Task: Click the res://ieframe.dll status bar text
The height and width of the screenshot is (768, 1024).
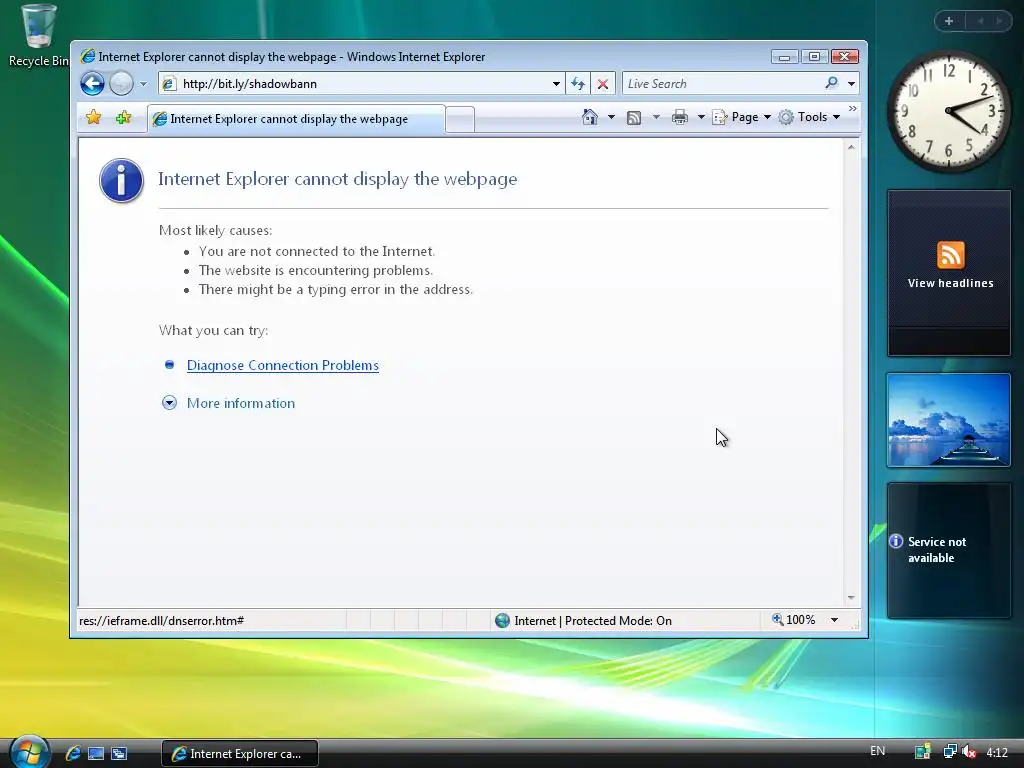Action: click(x=161, y=620)
